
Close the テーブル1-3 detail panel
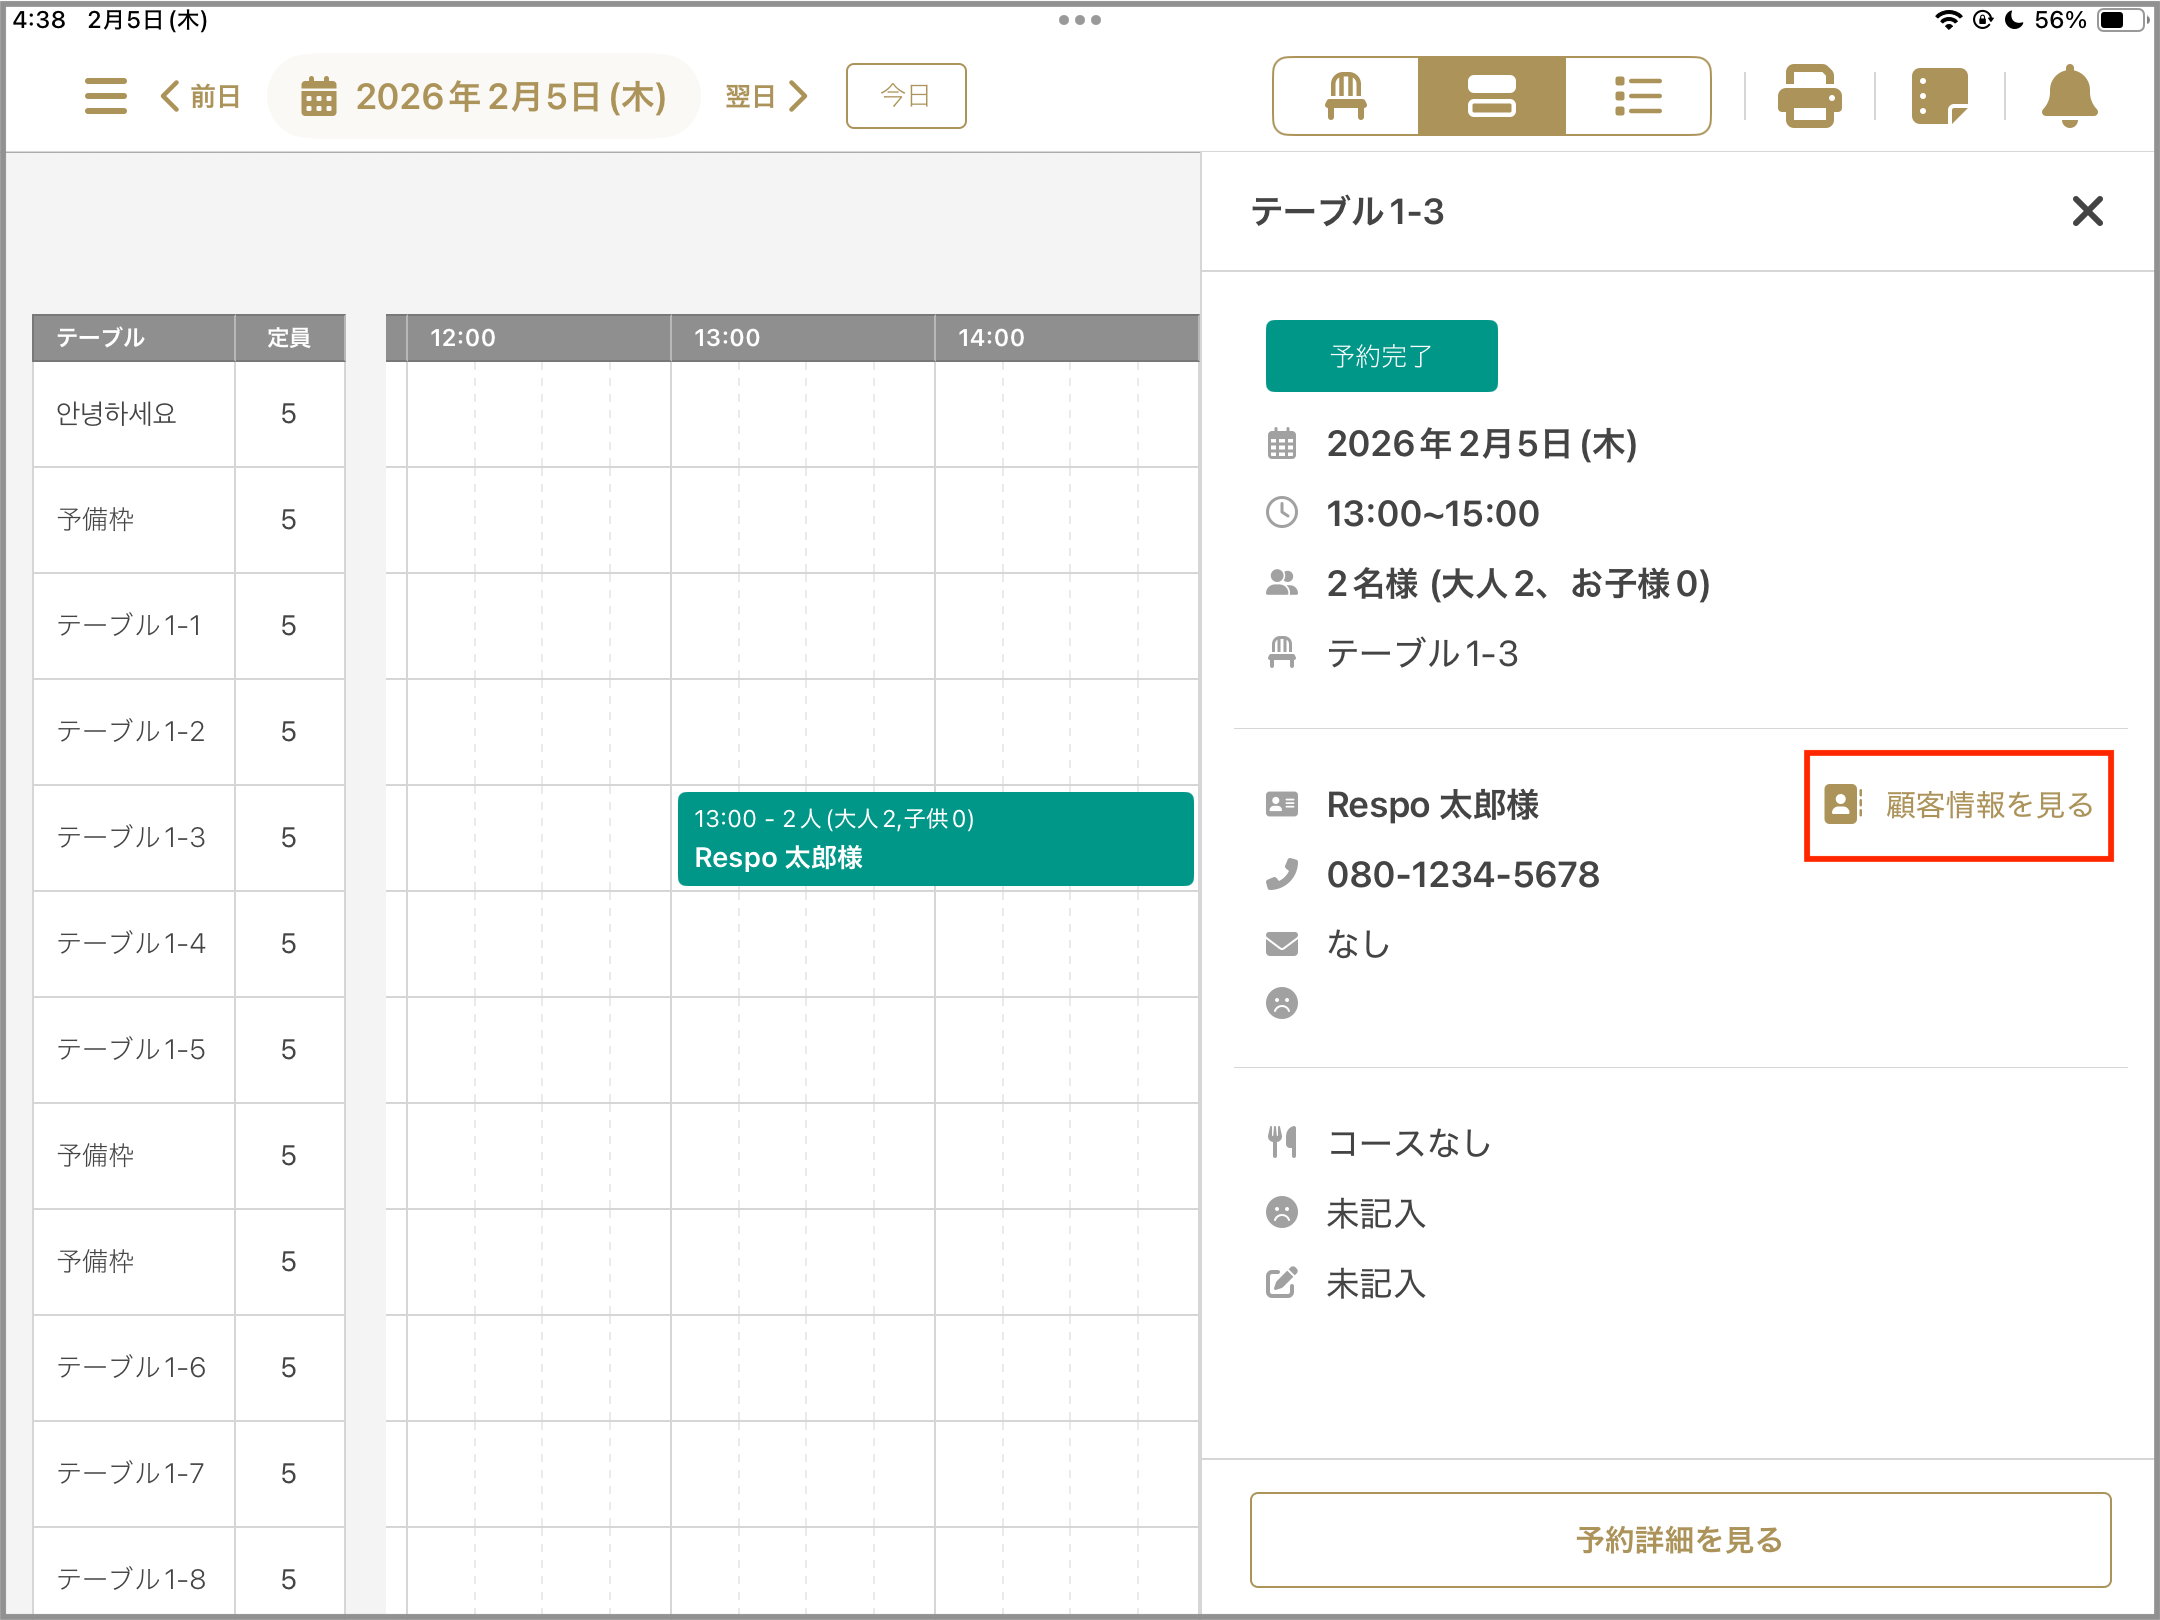(x=2087, y=211)
